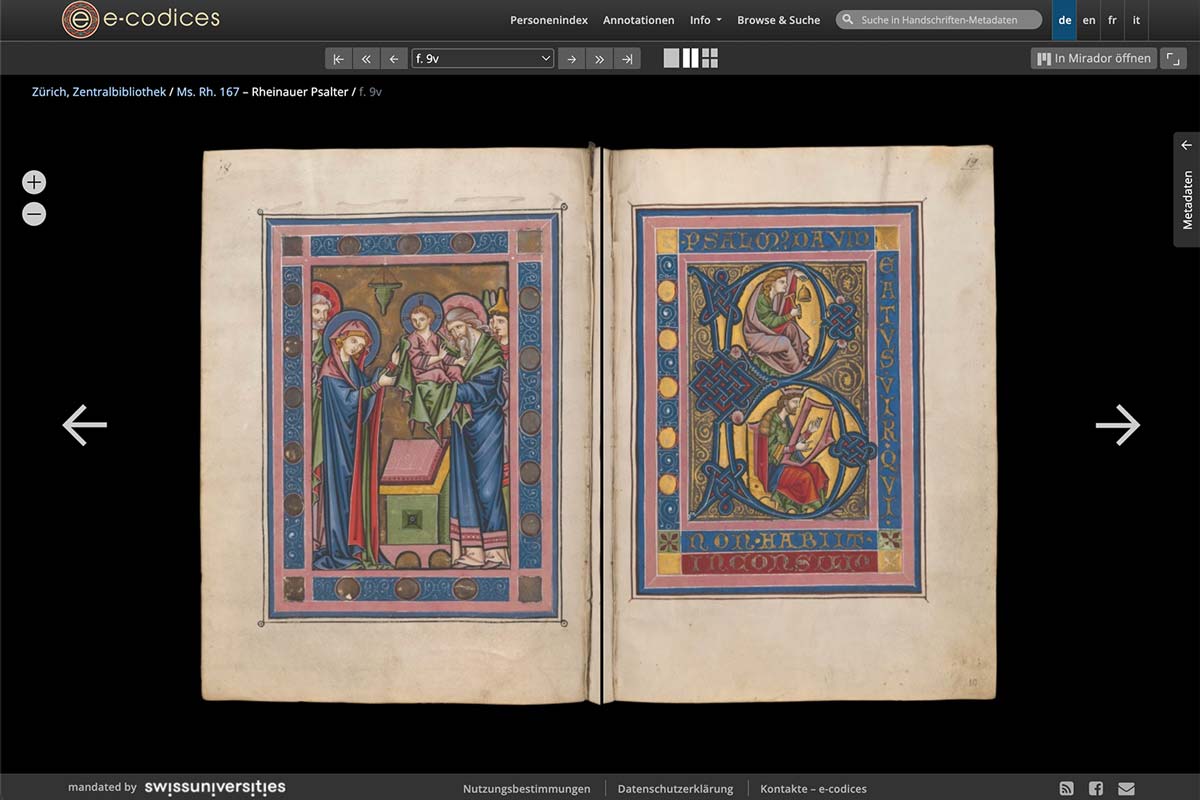Go to the next page in toolbar
Image resolution: width=1200 pixels, height=800 pixels.
[x=571, y=59]
